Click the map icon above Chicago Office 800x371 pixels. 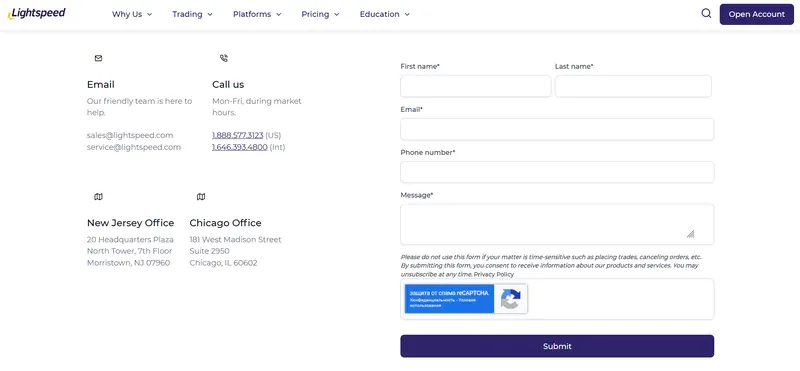coord(201,197)
